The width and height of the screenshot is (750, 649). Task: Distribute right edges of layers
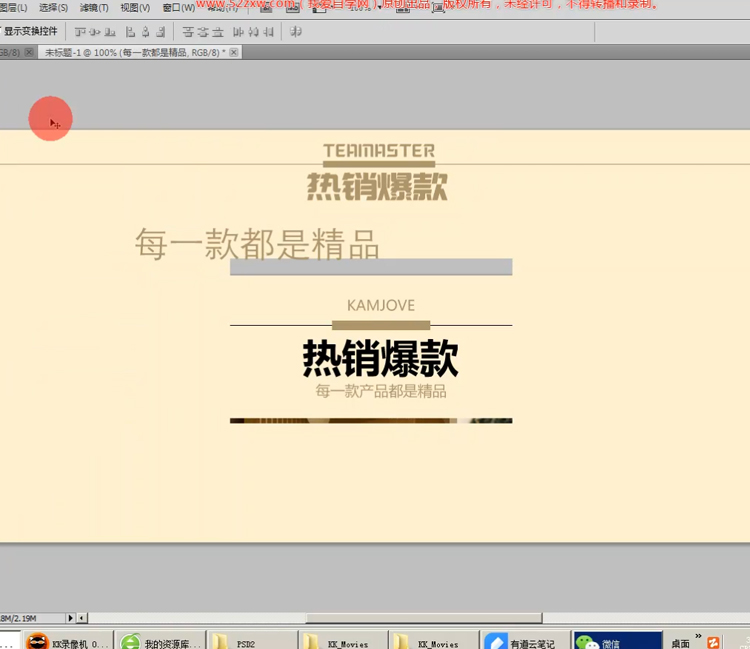[269, 32]
